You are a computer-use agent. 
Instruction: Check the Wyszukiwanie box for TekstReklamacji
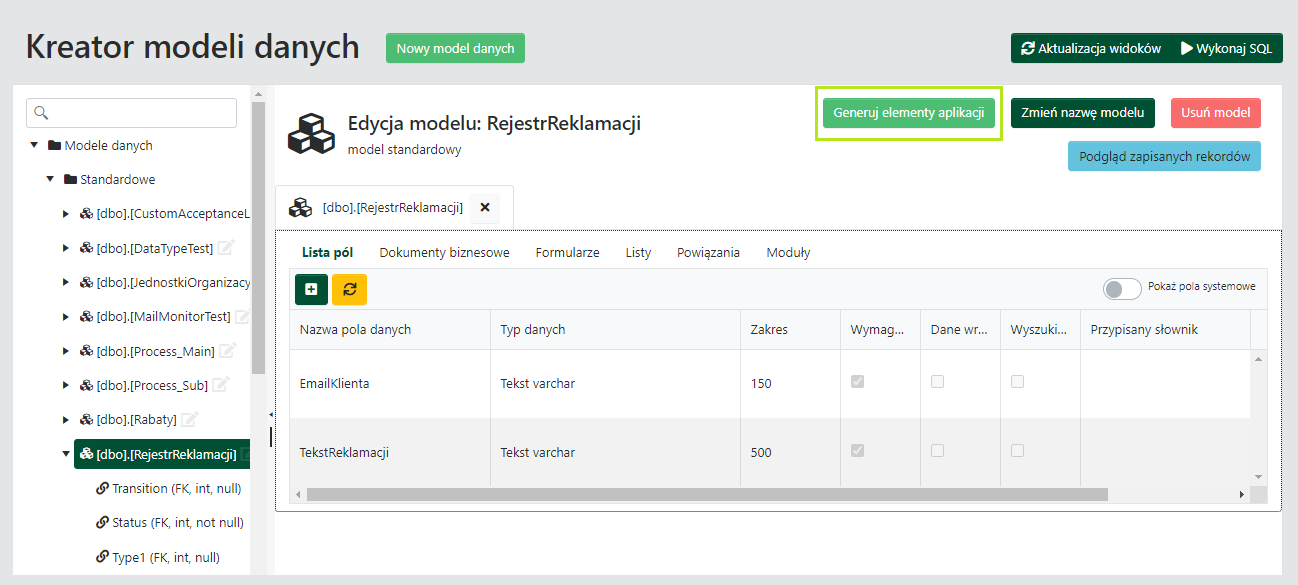coord(1017,451)
